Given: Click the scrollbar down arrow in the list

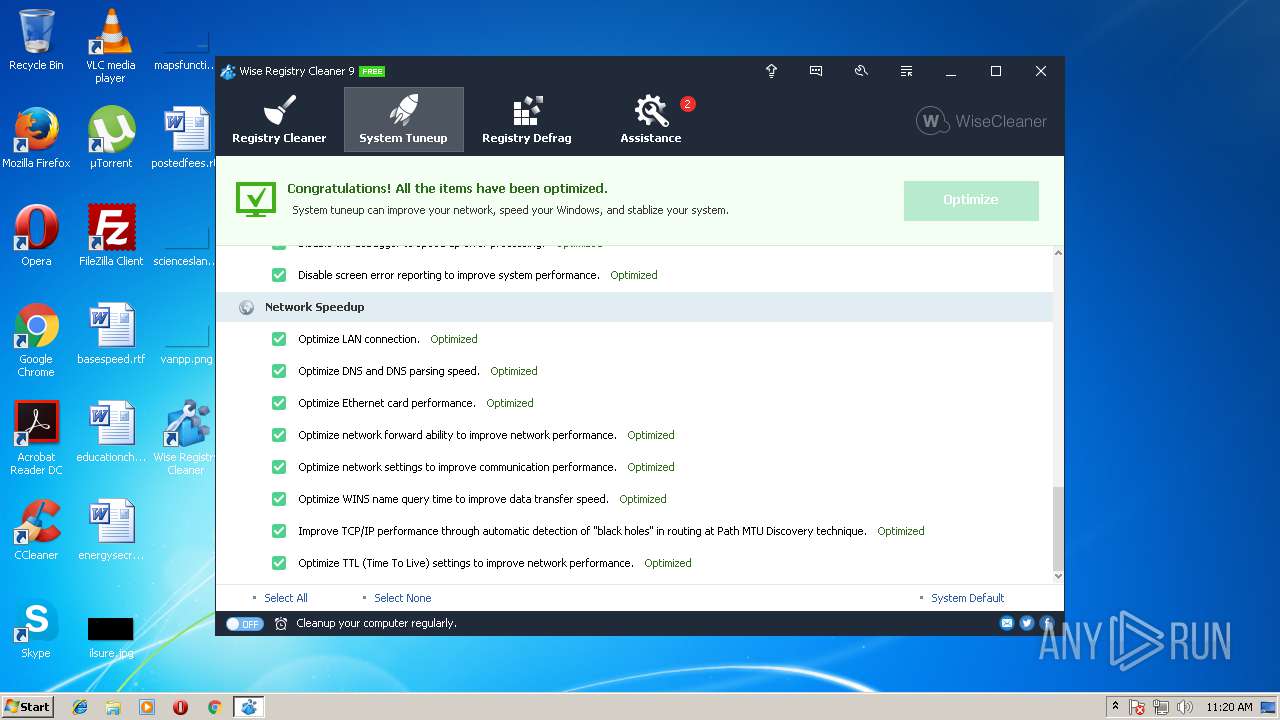Looking at the screenshot, I should point(1059,576).
